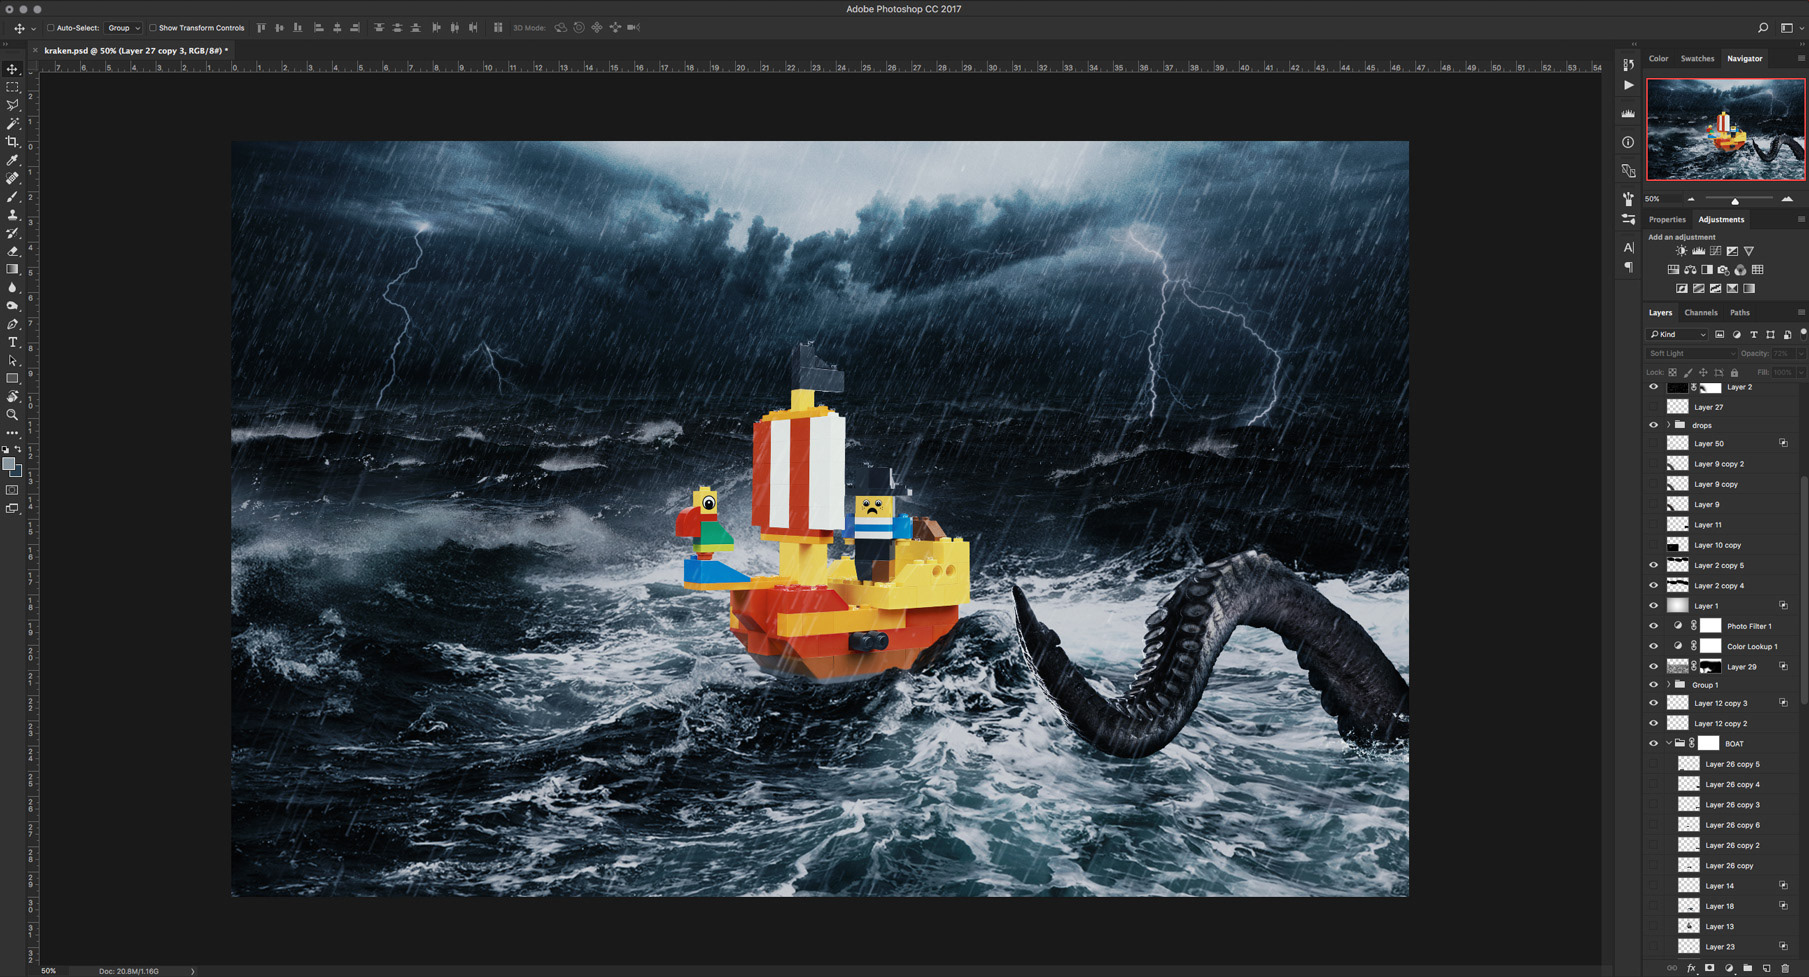Viewport: 1809px width, 977px height.
Task: Expand the drops group
Action: (x=1668, y=425)
